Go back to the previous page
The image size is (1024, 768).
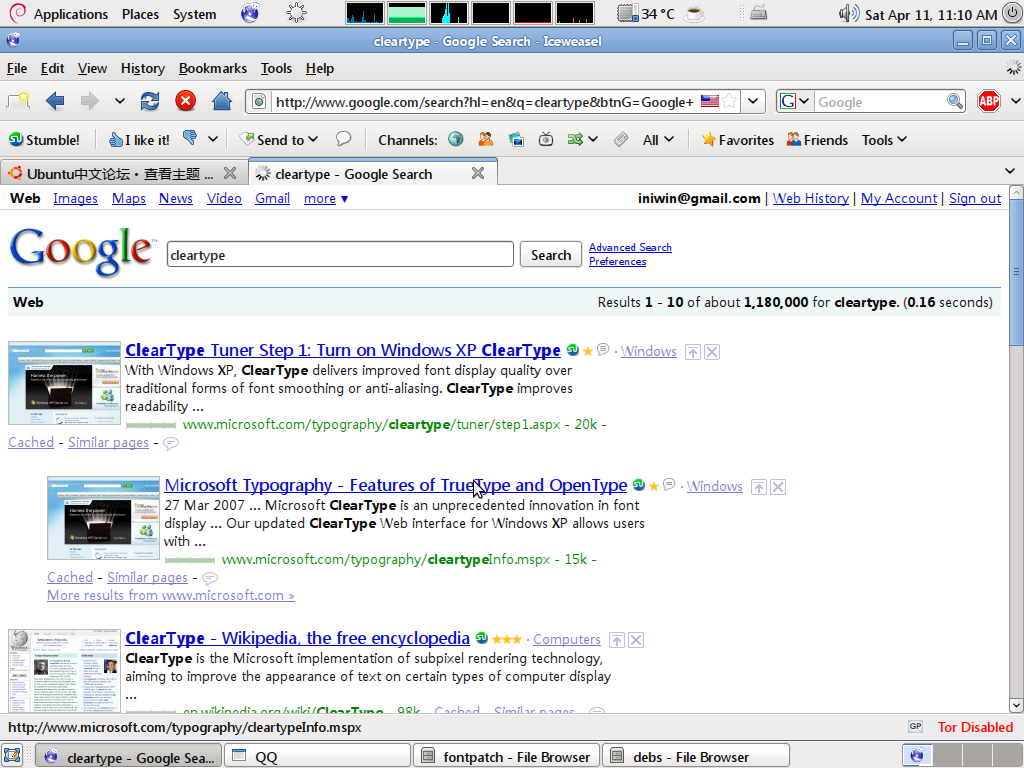point(56,101)
